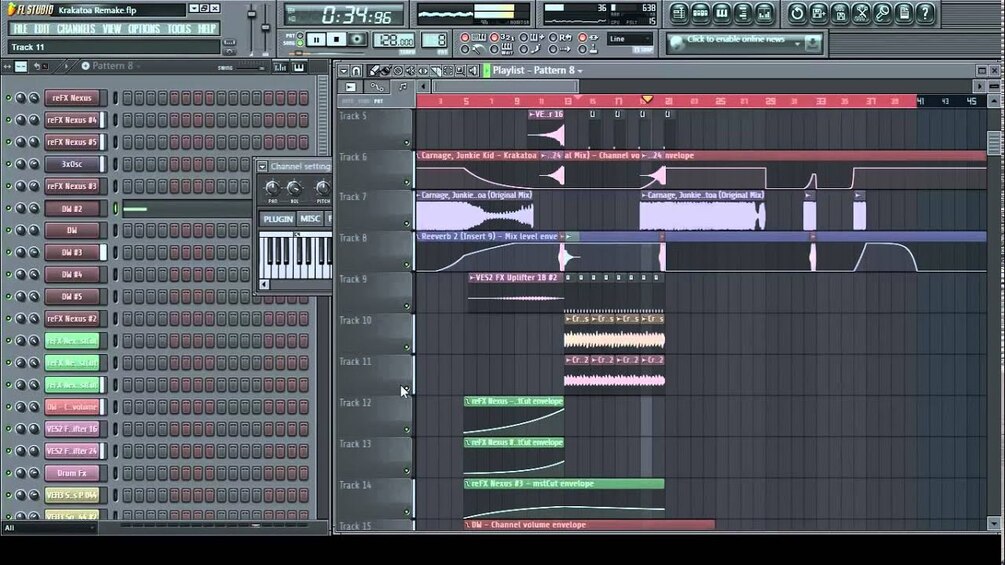Select the Zoom tool in Playlist toolbar
The image size is (1005, 565).
point(460,70)
